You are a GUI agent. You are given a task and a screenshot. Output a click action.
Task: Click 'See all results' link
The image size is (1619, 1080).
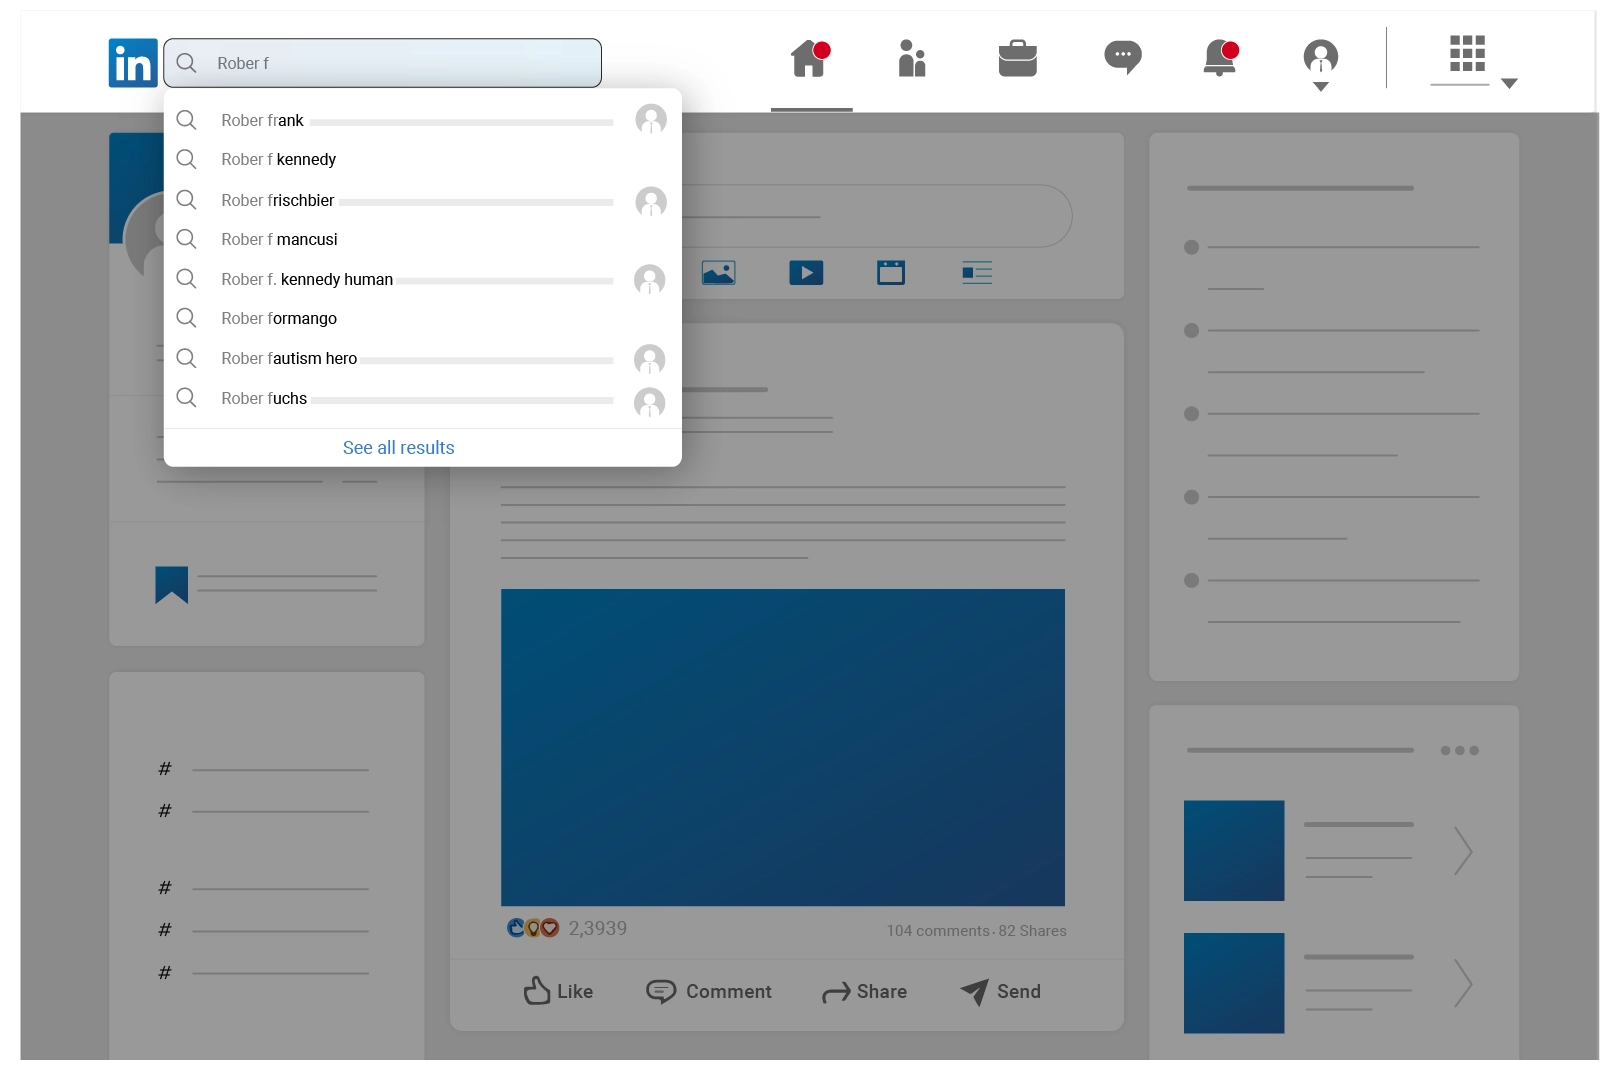[398, 448]
